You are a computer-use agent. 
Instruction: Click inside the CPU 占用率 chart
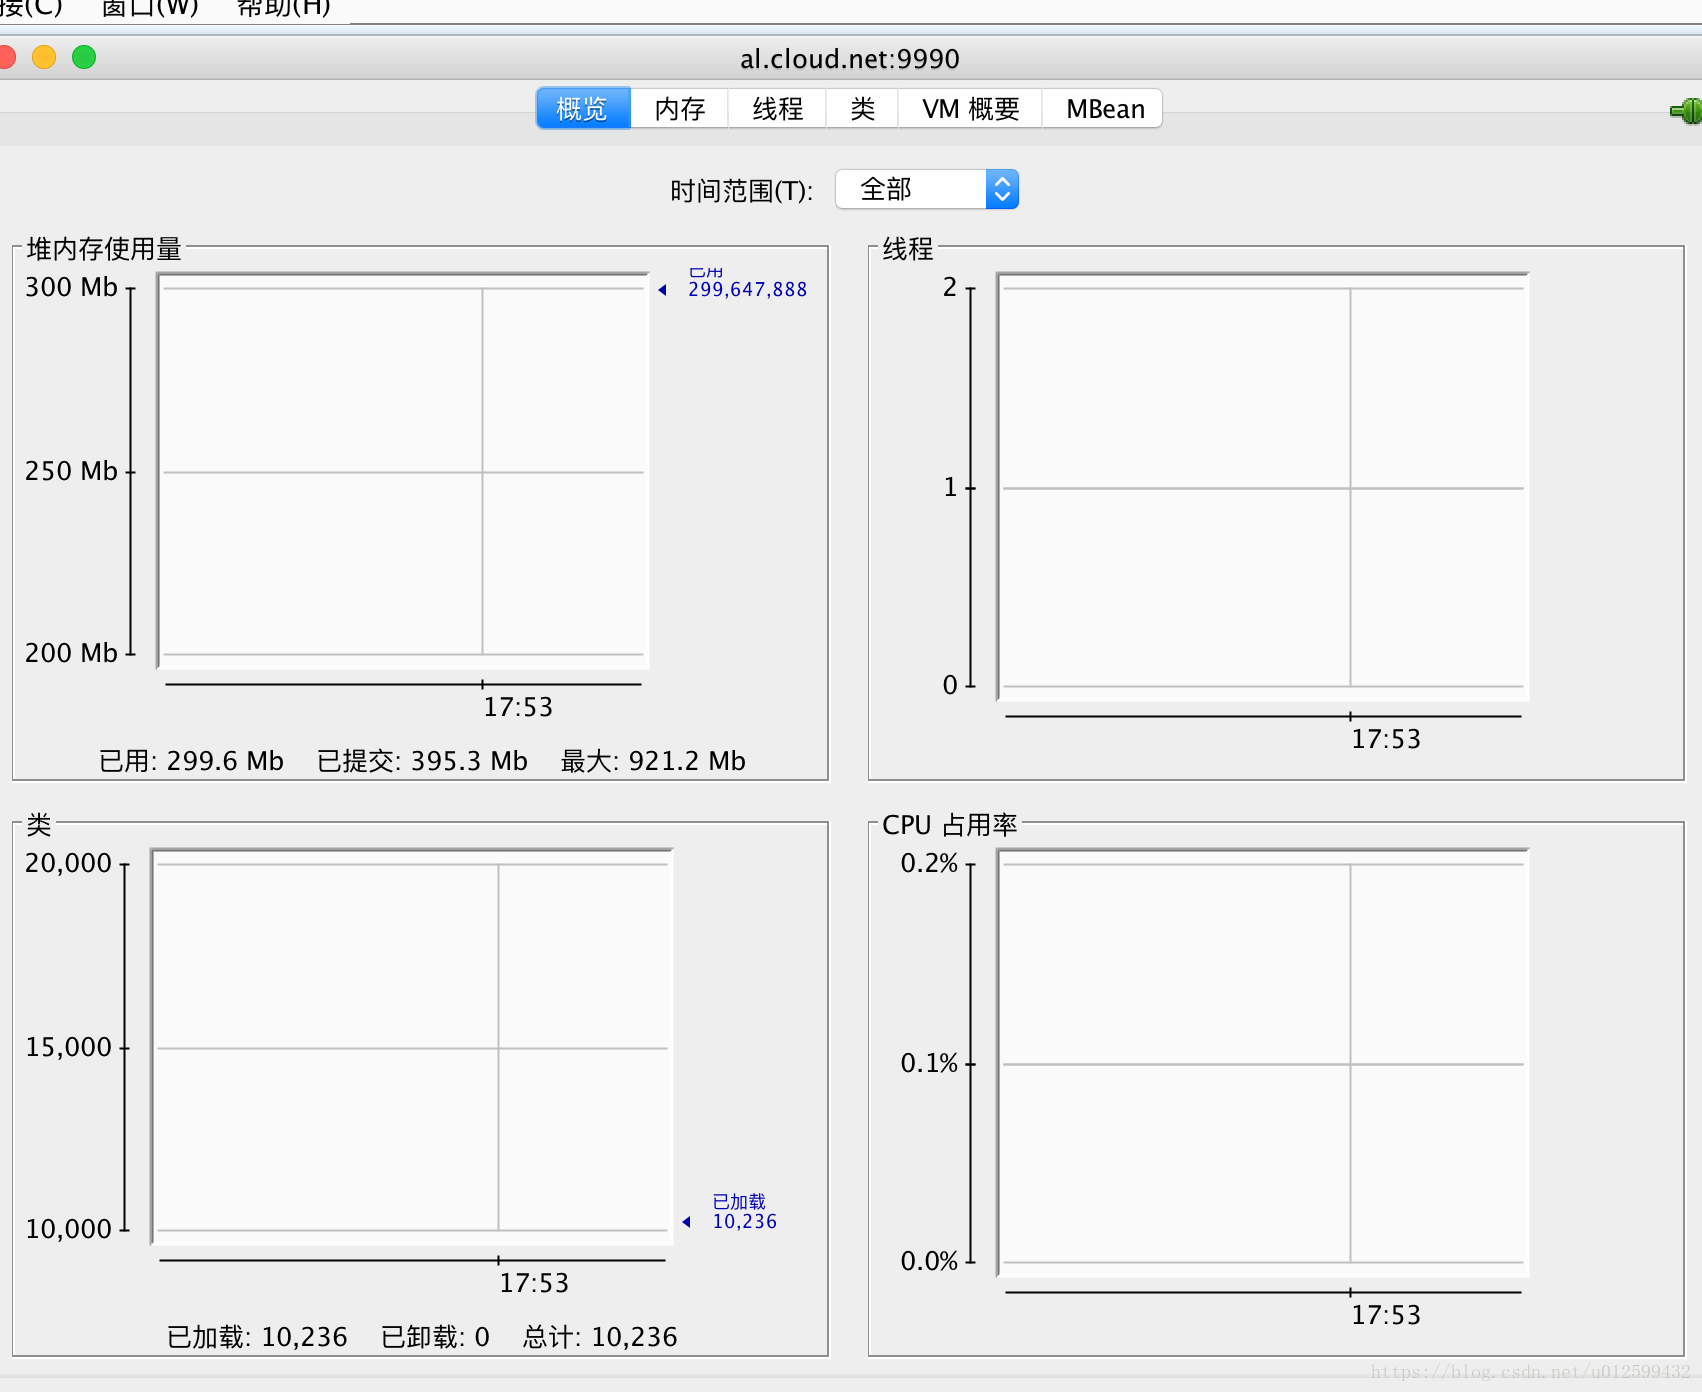1263,1062
